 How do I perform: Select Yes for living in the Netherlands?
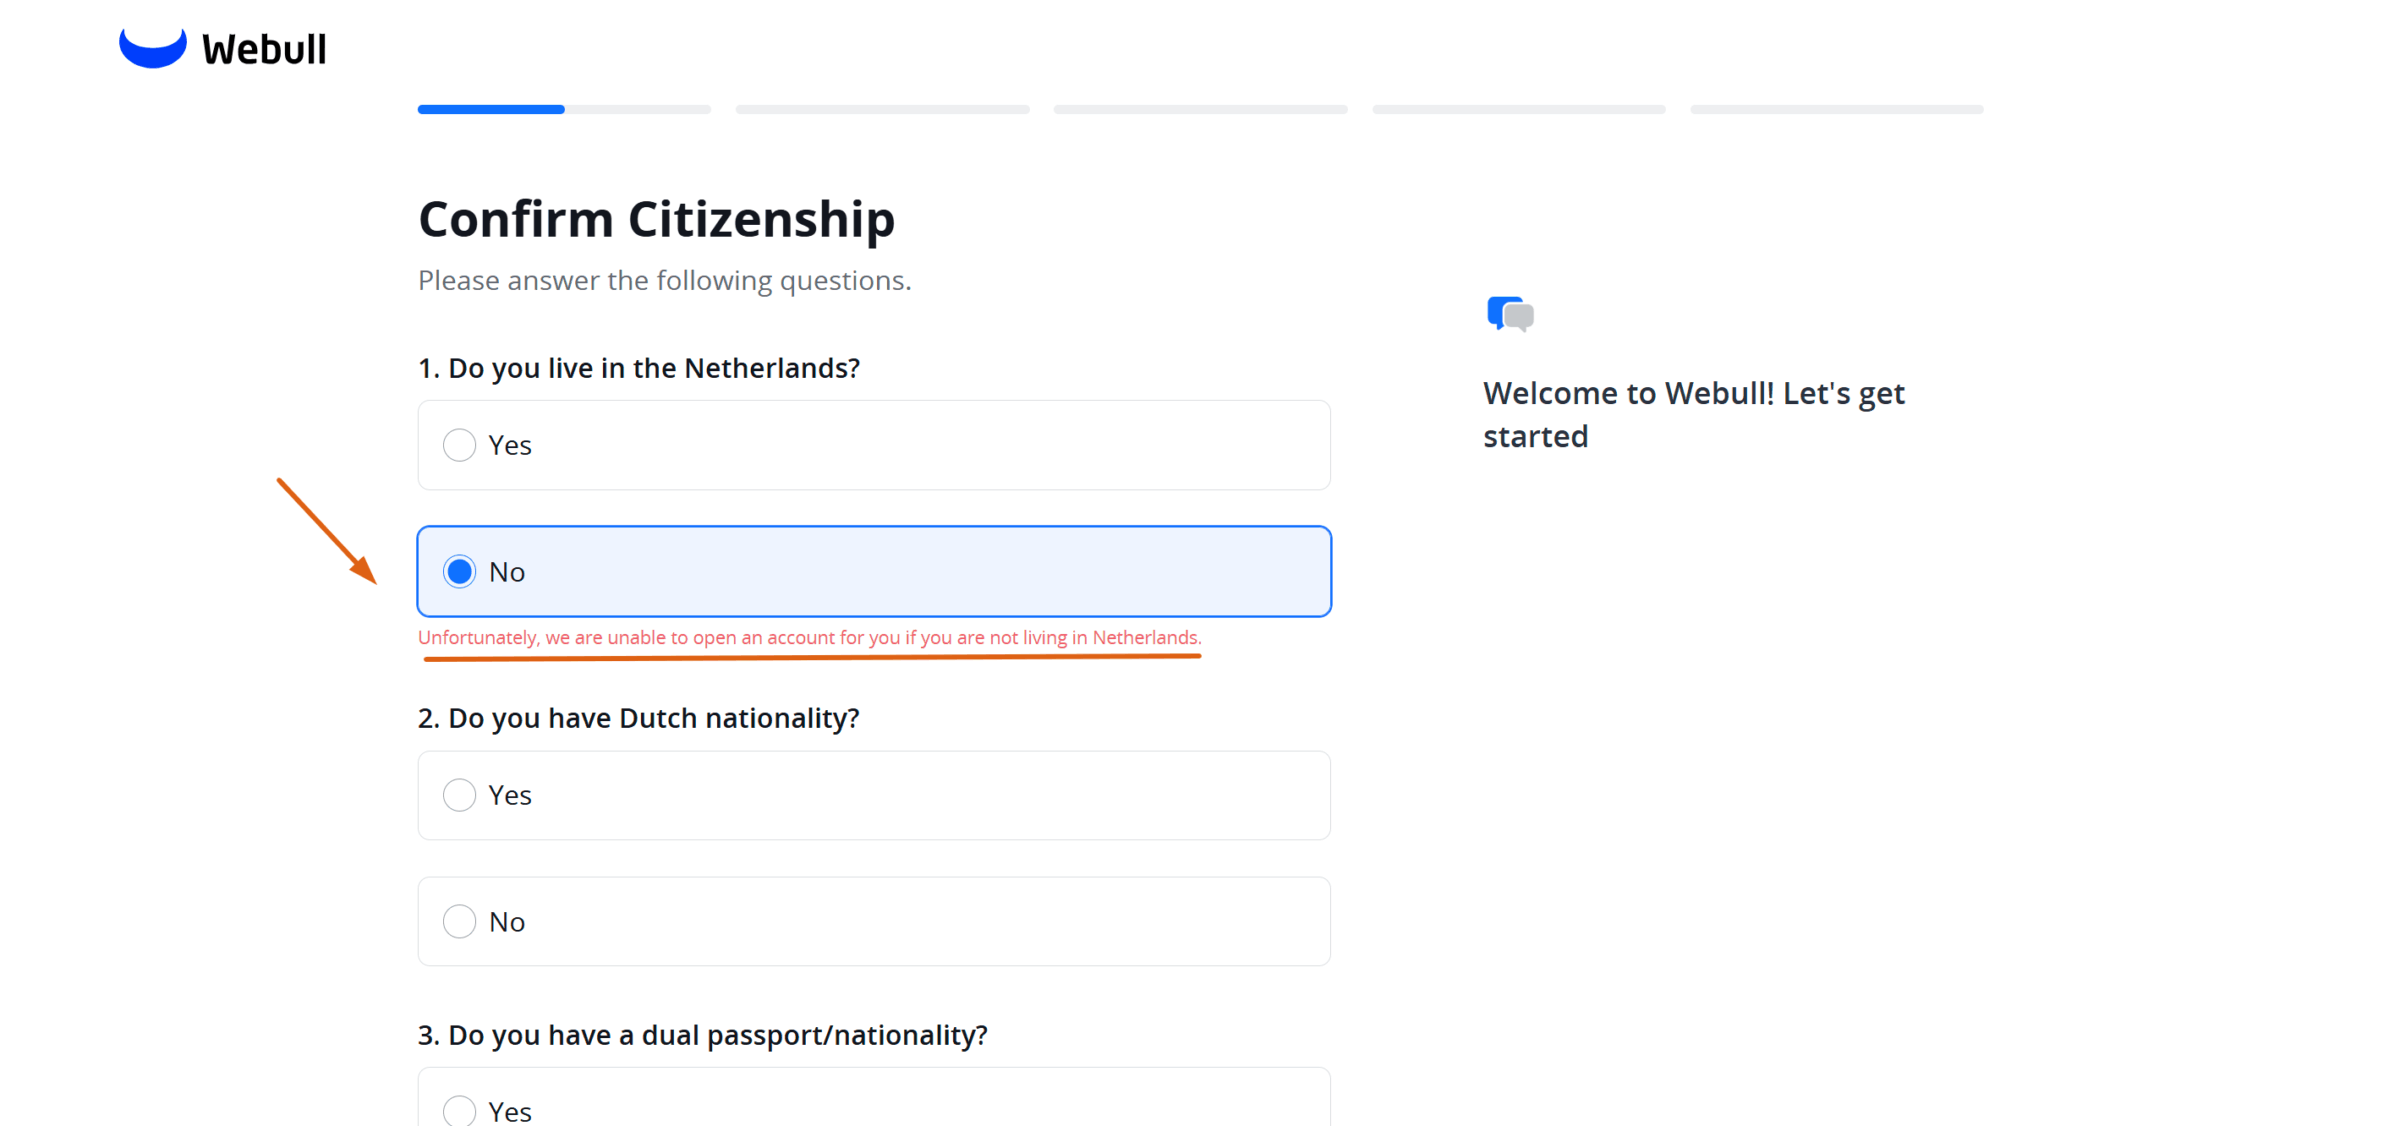(460, 445)
